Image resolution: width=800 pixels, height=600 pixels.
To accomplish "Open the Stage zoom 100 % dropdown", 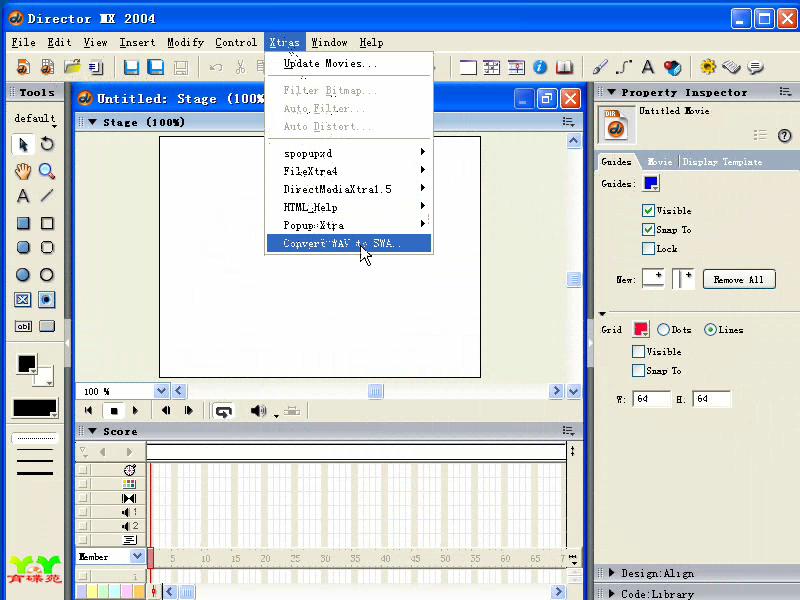I will [x=161, y=391].
